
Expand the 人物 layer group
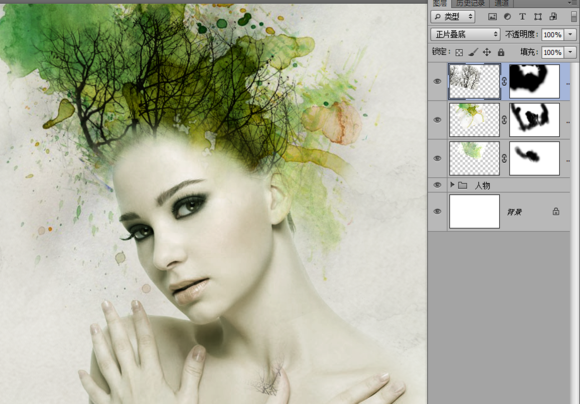coord(452,184)
